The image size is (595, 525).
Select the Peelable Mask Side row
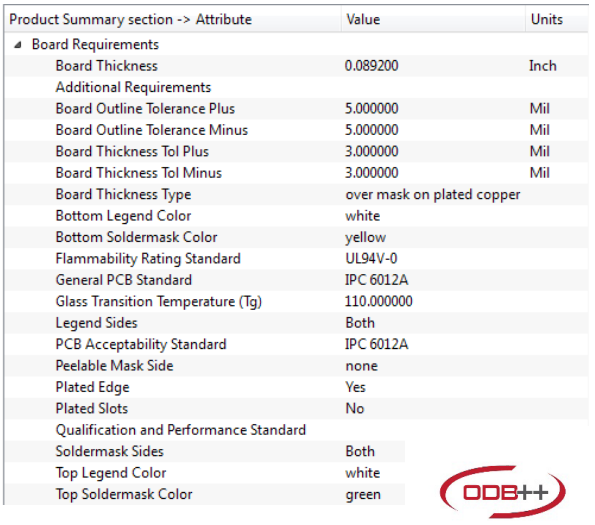click(x=297, y=366)
